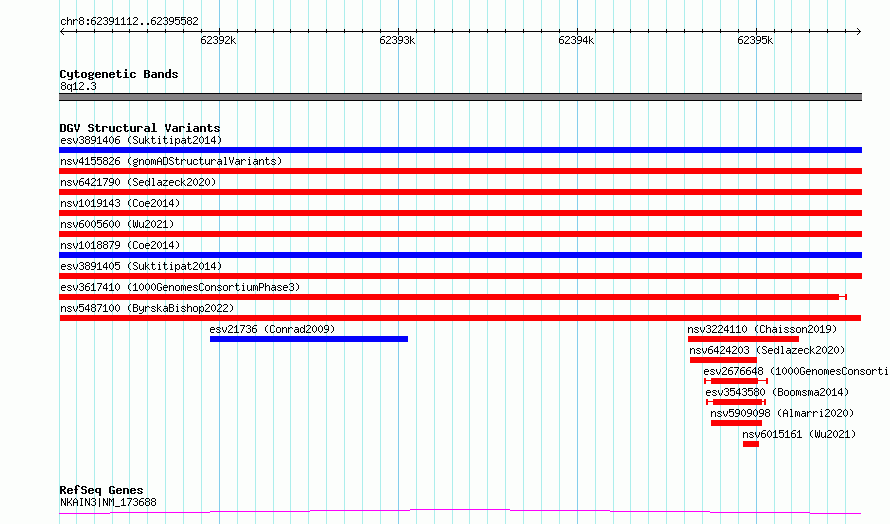Select the nsv4155826 gnomADStructuralVariants label
The image size is (890, 524).
tap(171, 161)
